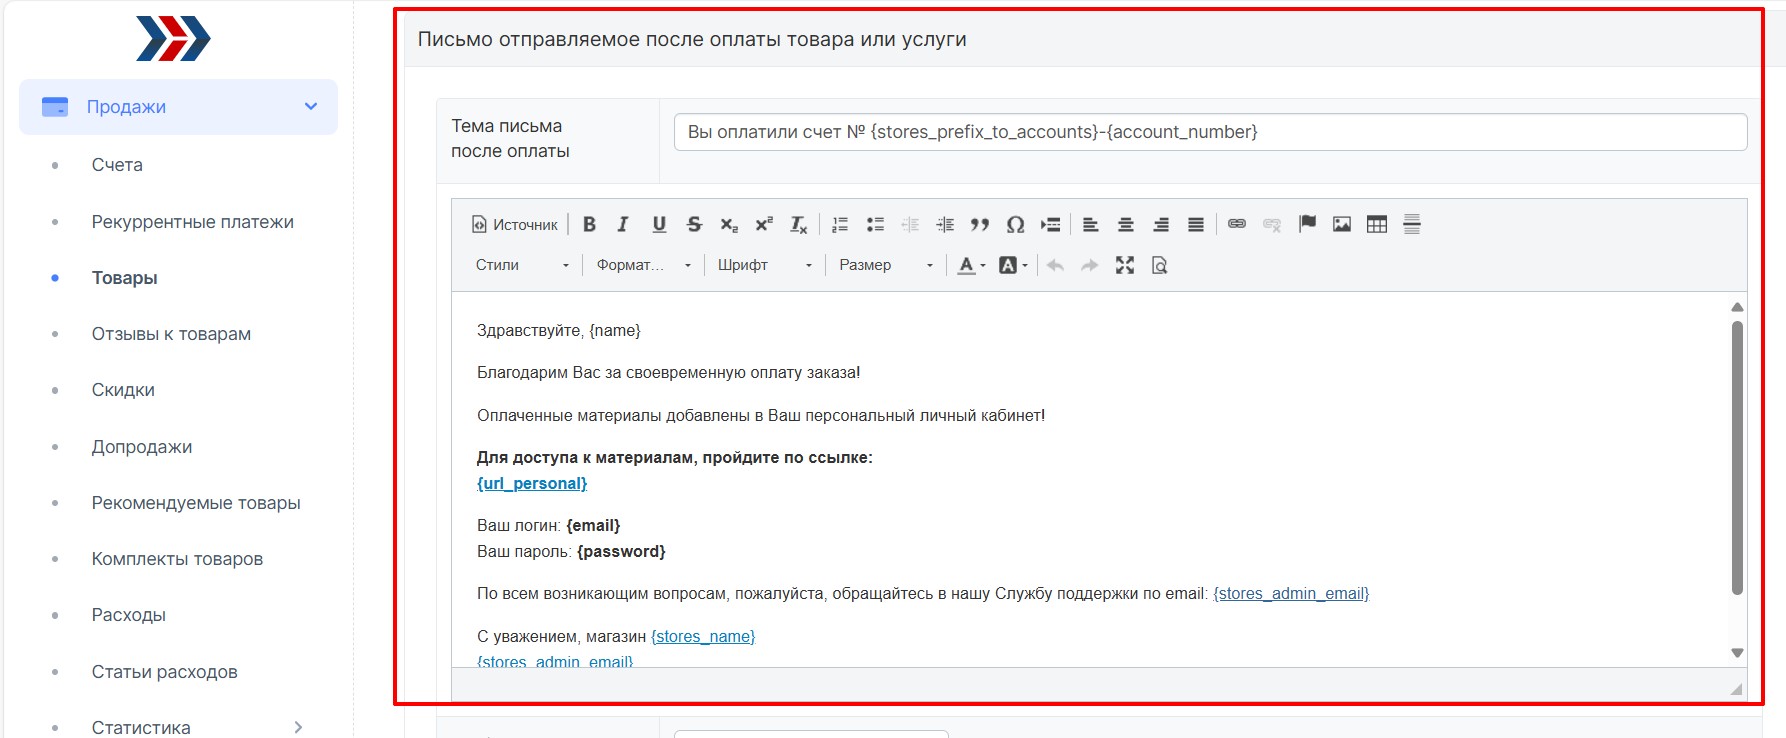Open Рекуррентные платежи in the sidebar
The image size is (1786, 738).
pos(192,222)
